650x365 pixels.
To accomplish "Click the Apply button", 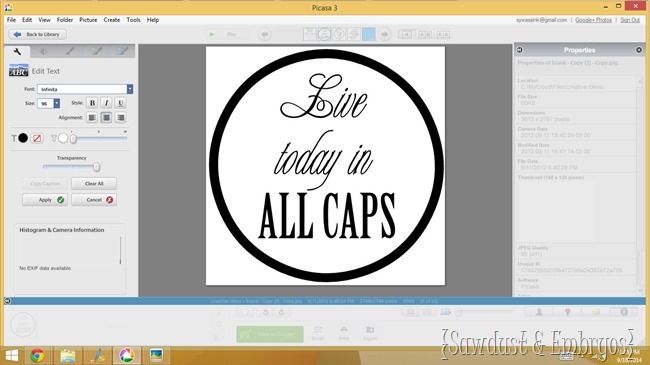I will (x=45, y=200).
